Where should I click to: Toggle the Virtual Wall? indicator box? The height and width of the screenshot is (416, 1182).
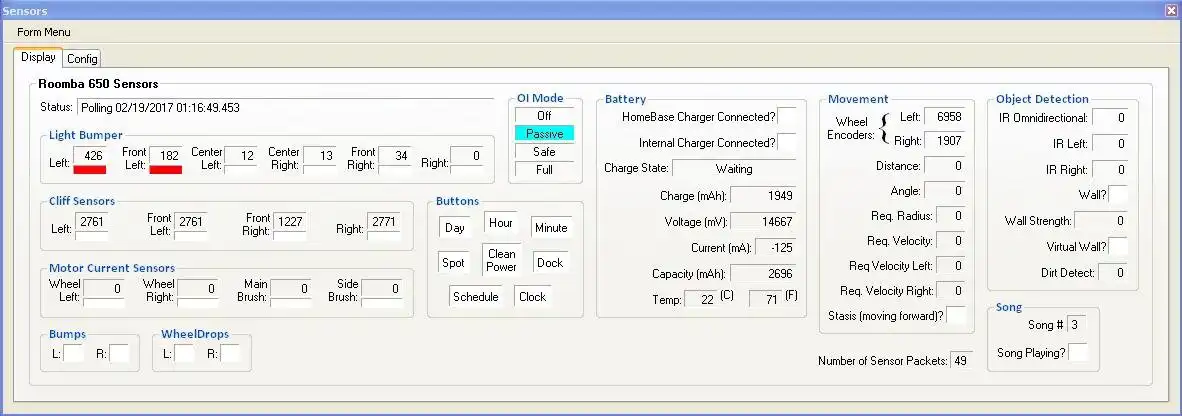(1118, 246)
